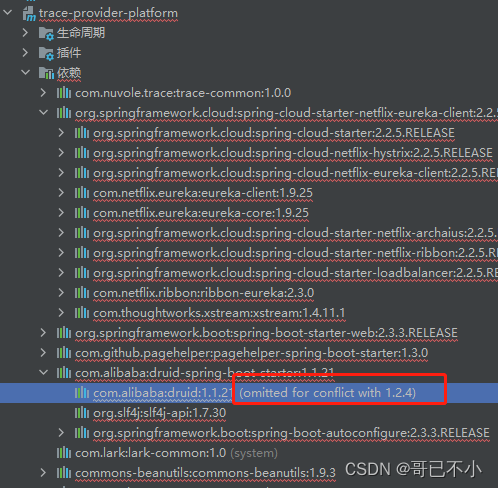Expand com.netflix.ribbon:ribbon-eureka:2.3.0 node
Image resolution: width=498 pixels, height=488 pixels.
pos(61,293)
